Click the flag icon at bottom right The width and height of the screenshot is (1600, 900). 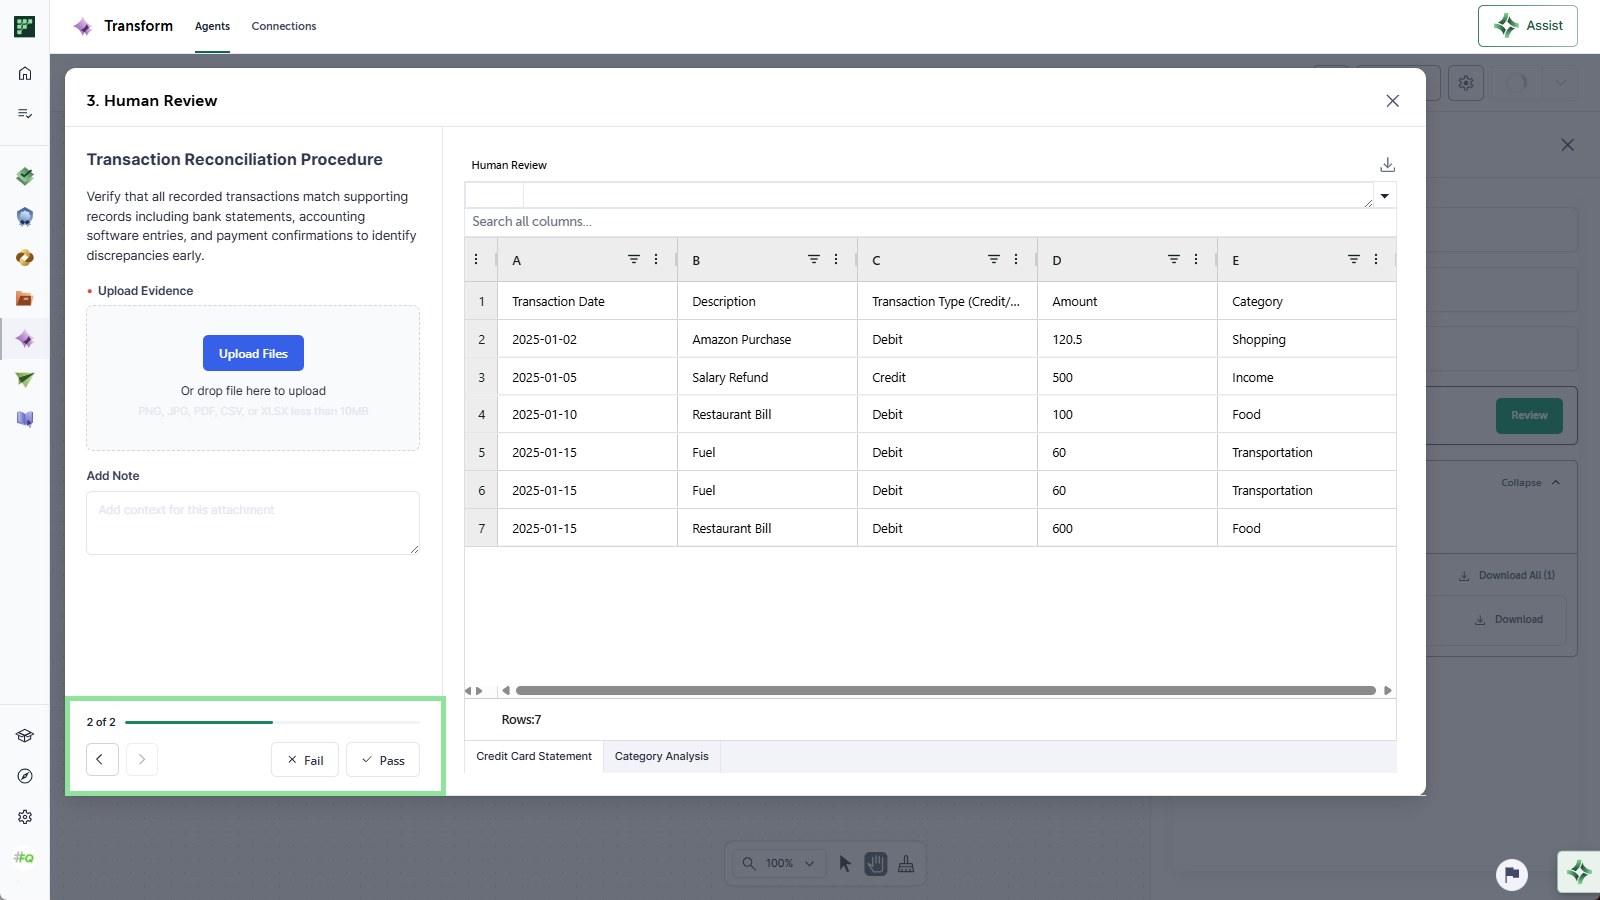point(1512,875)
